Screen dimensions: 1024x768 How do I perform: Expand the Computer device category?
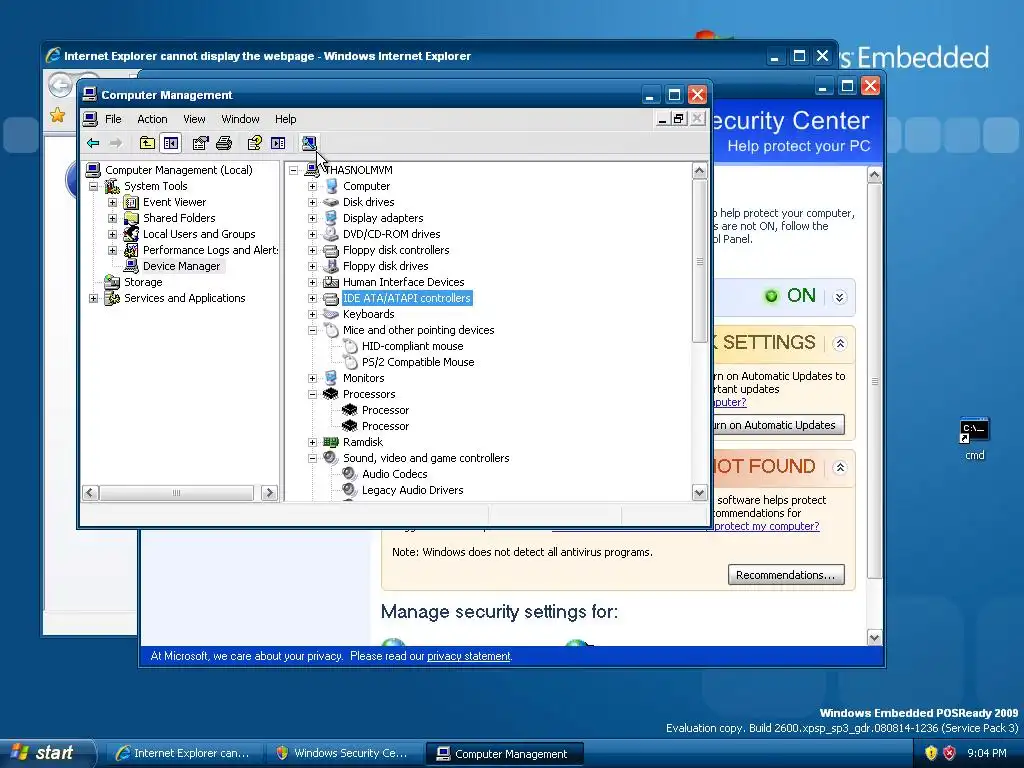point(312,186)
